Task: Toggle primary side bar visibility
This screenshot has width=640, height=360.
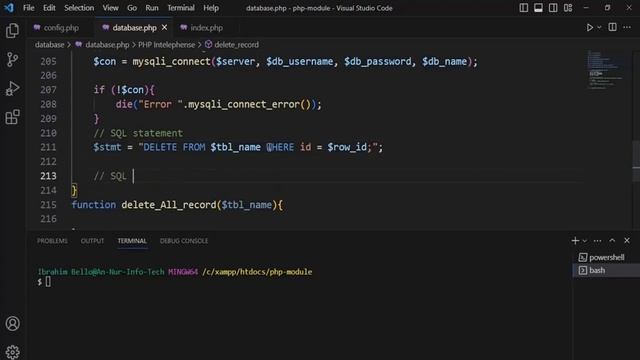Action: pyautogui.click(x=524, y=8)
